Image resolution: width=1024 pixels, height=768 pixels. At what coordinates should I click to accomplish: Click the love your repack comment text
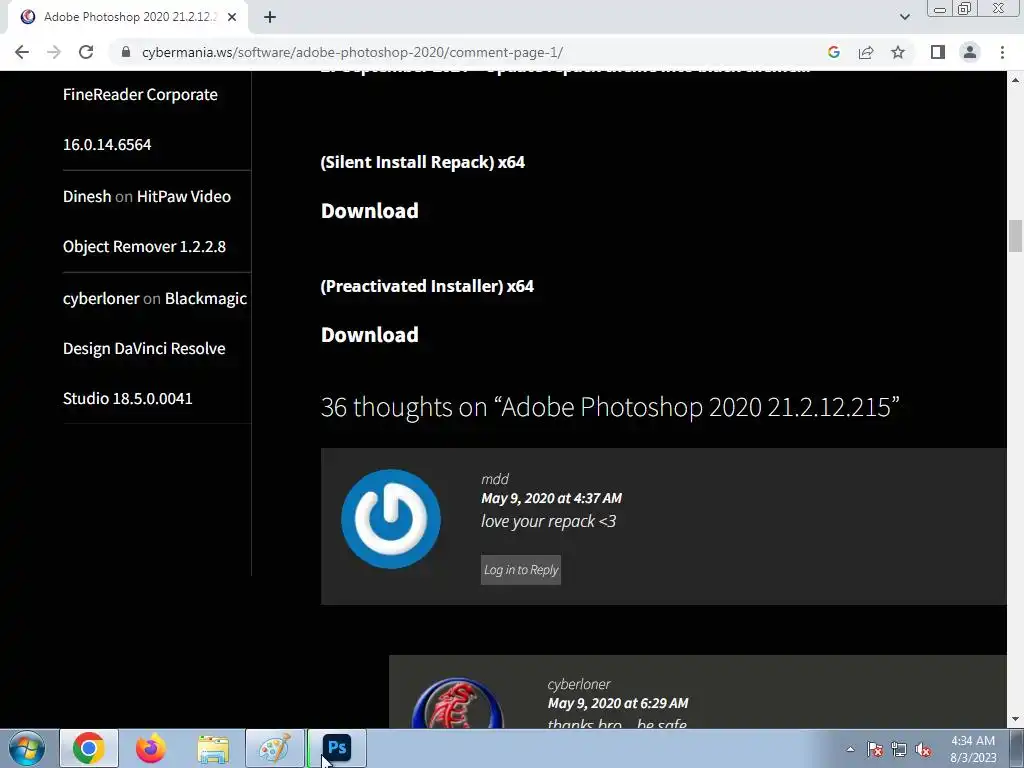click(x=549, y=521)
